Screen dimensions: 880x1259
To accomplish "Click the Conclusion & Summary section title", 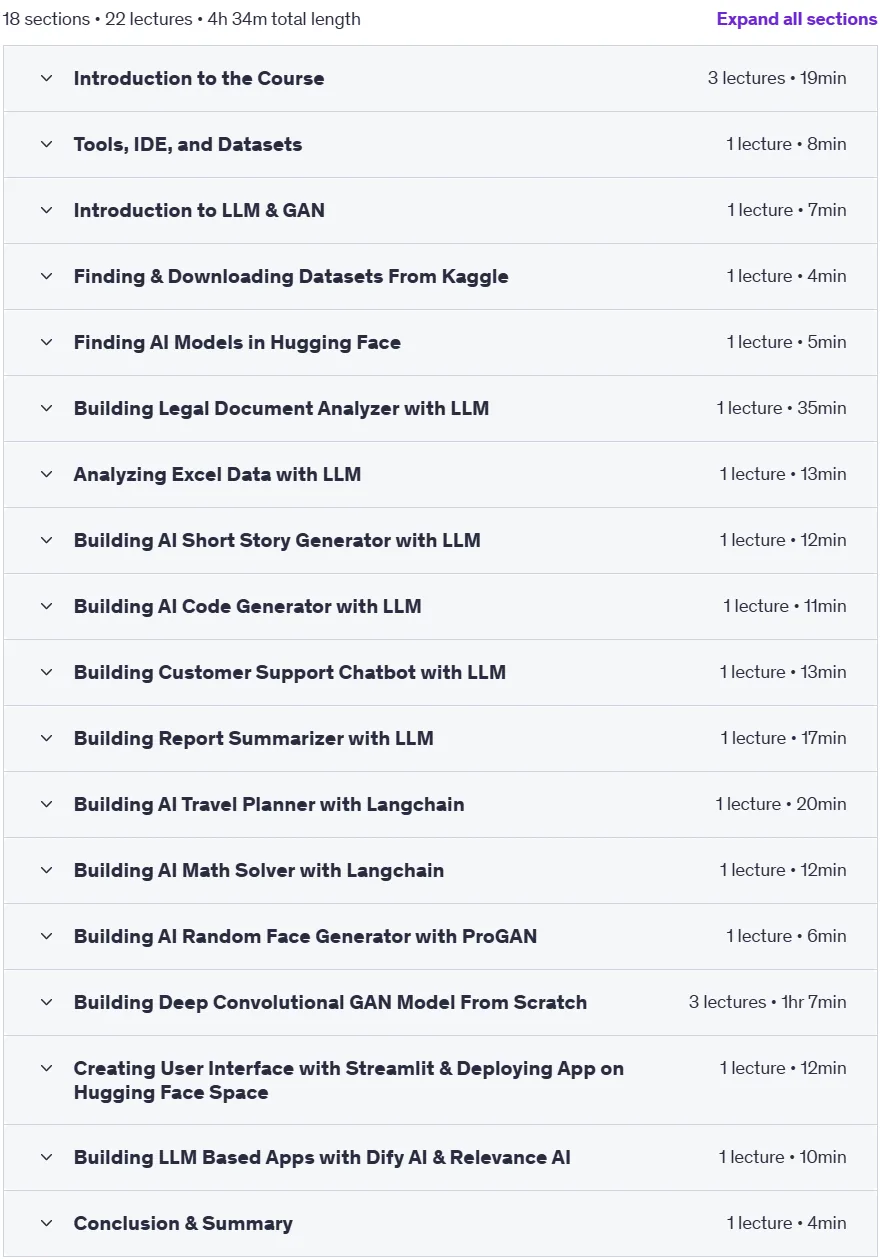I will (x=183, y=1223).
